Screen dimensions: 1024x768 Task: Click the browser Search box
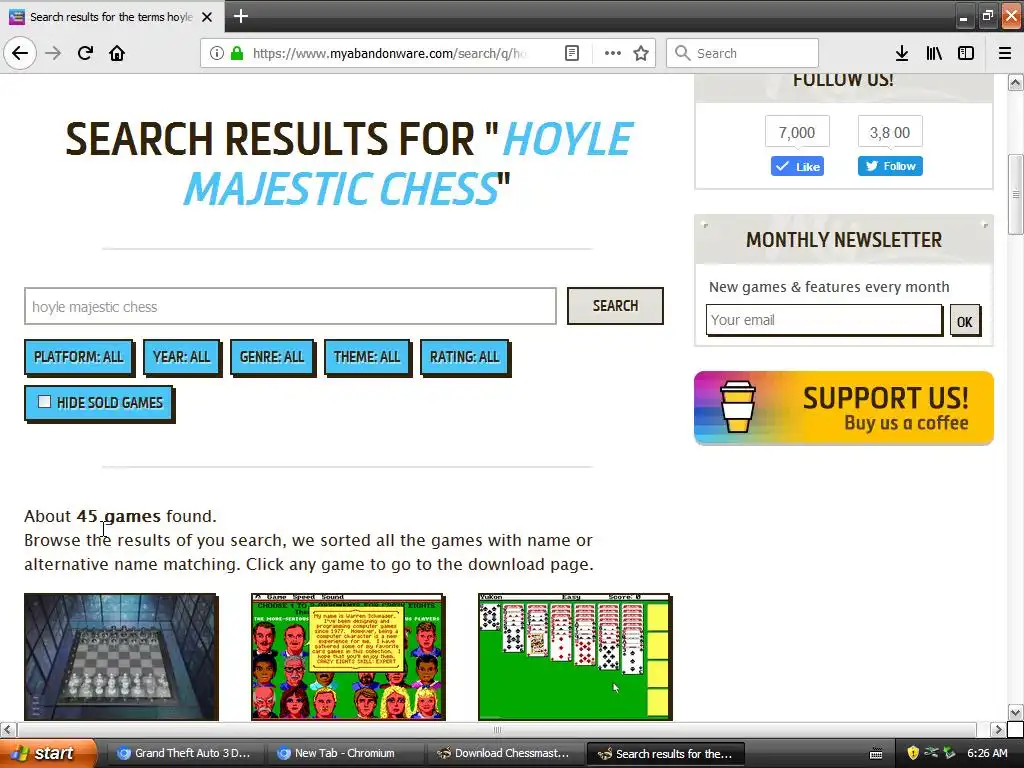742,53
